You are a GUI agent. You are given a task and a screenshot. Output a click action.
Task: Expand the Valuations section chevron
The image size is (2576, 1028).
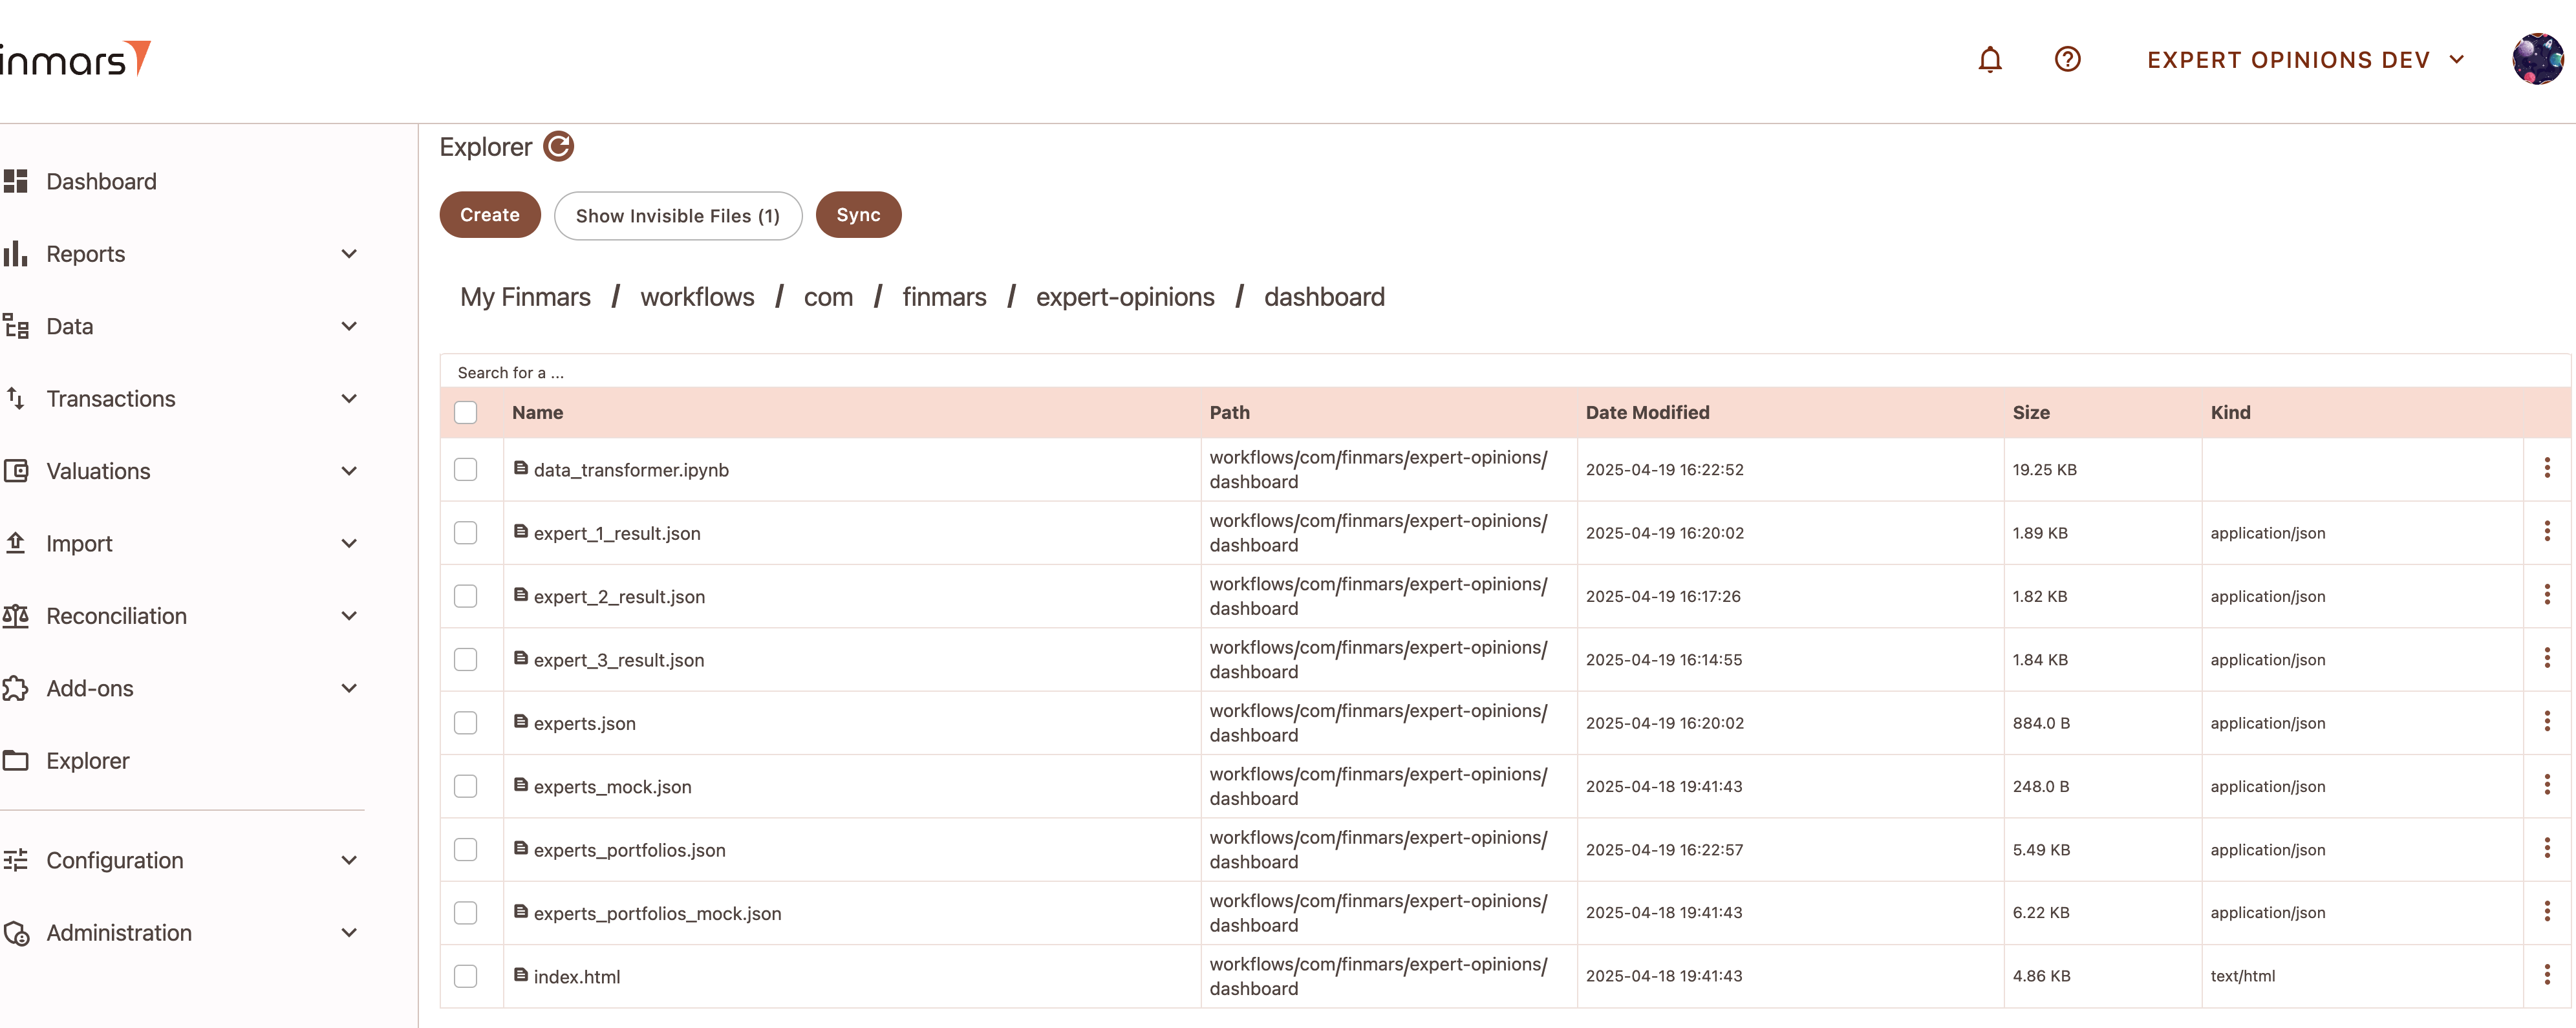coord(349,471)
